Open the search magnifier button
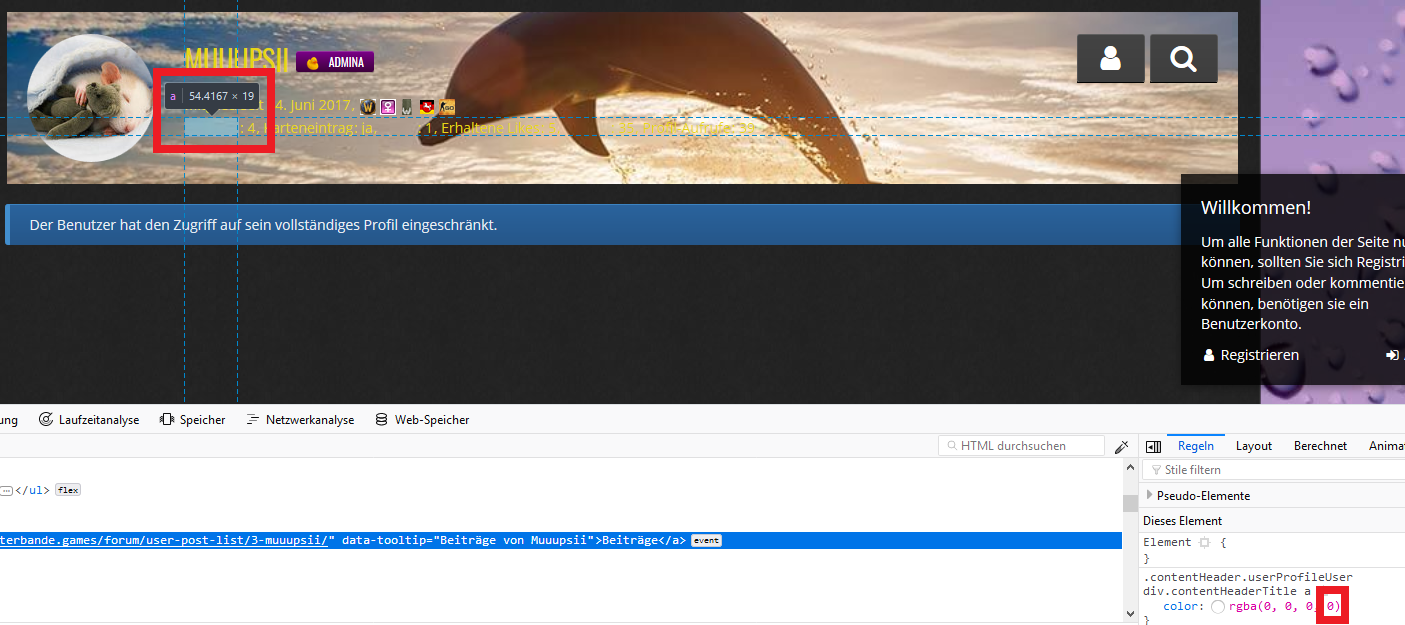Image resolution: width=1405 pixels, height=625 pixels. [x=1183, y=59]
